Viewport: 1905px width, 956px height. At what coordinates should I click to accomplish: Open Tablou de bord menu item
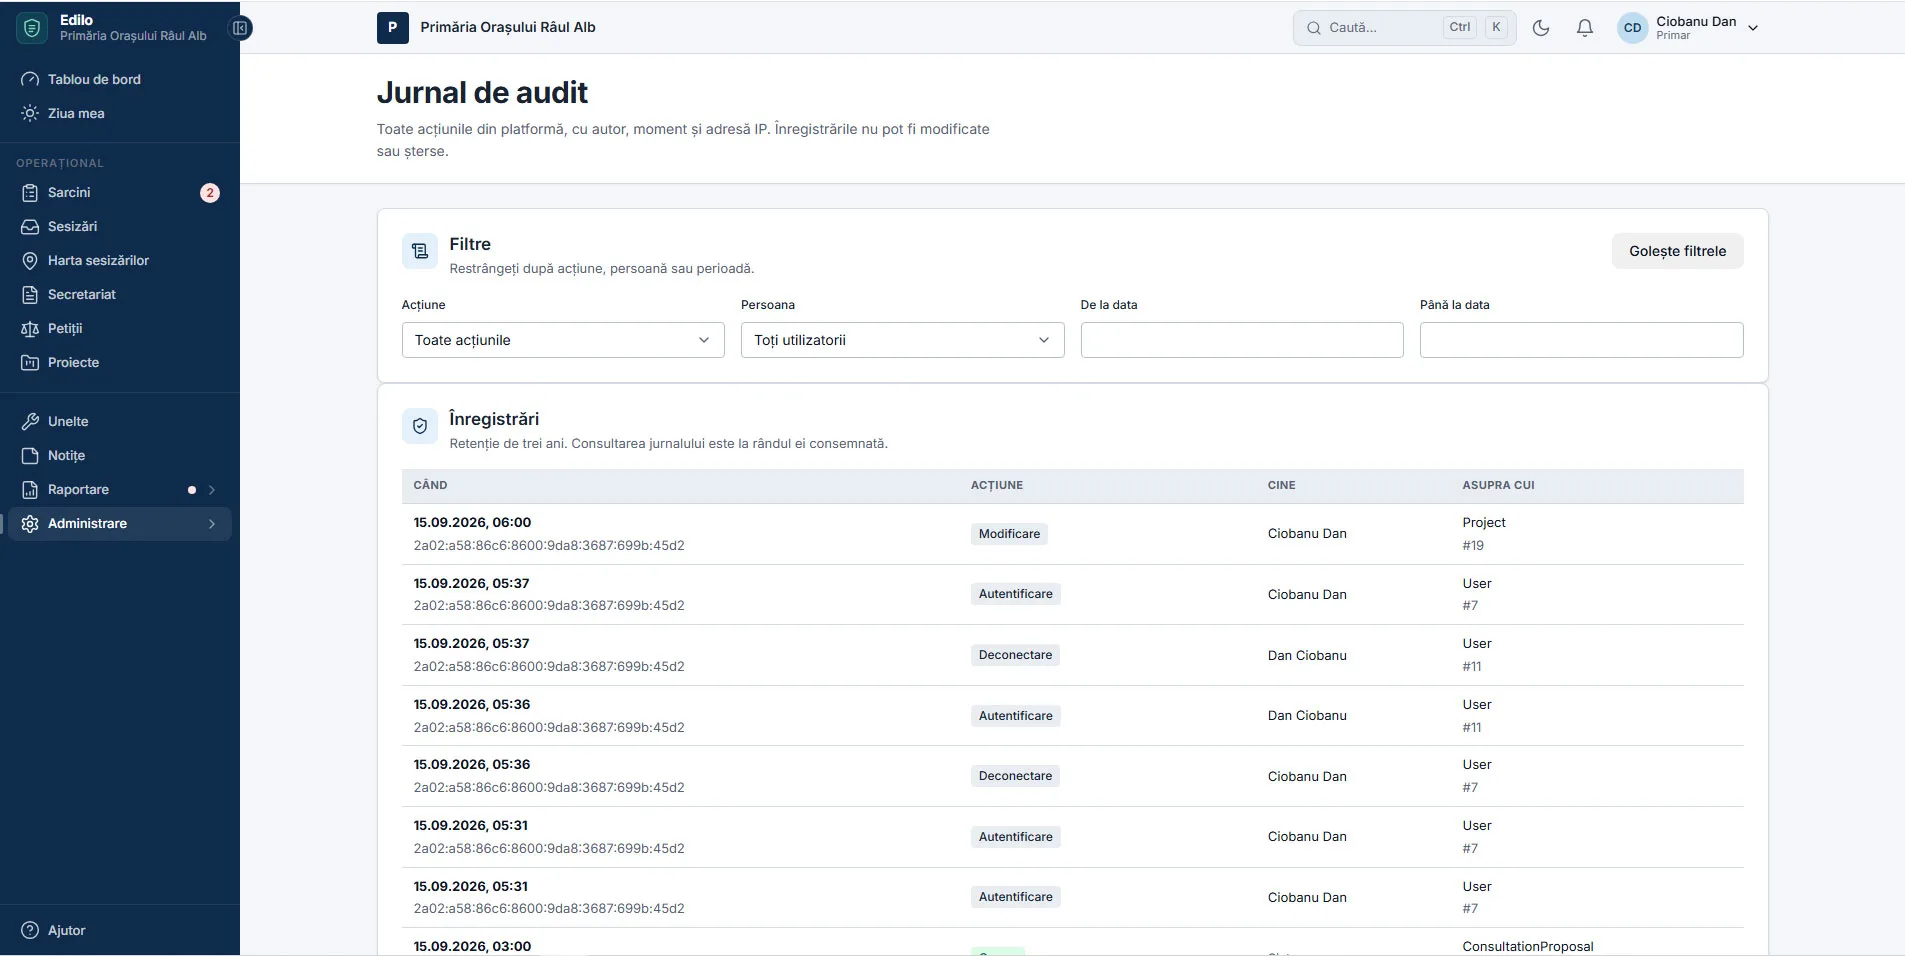click(x=120, y=79)
